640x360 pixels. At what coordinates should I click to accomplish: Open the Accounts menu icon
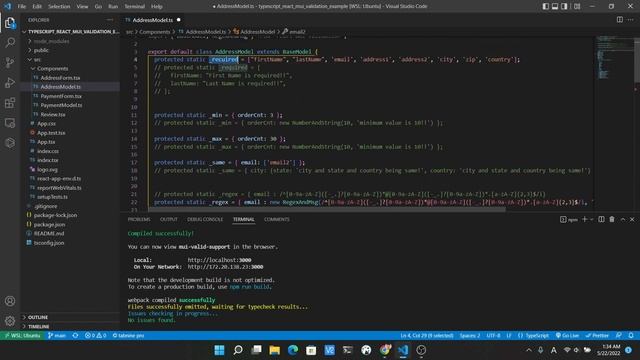click(x=10, y=301)
